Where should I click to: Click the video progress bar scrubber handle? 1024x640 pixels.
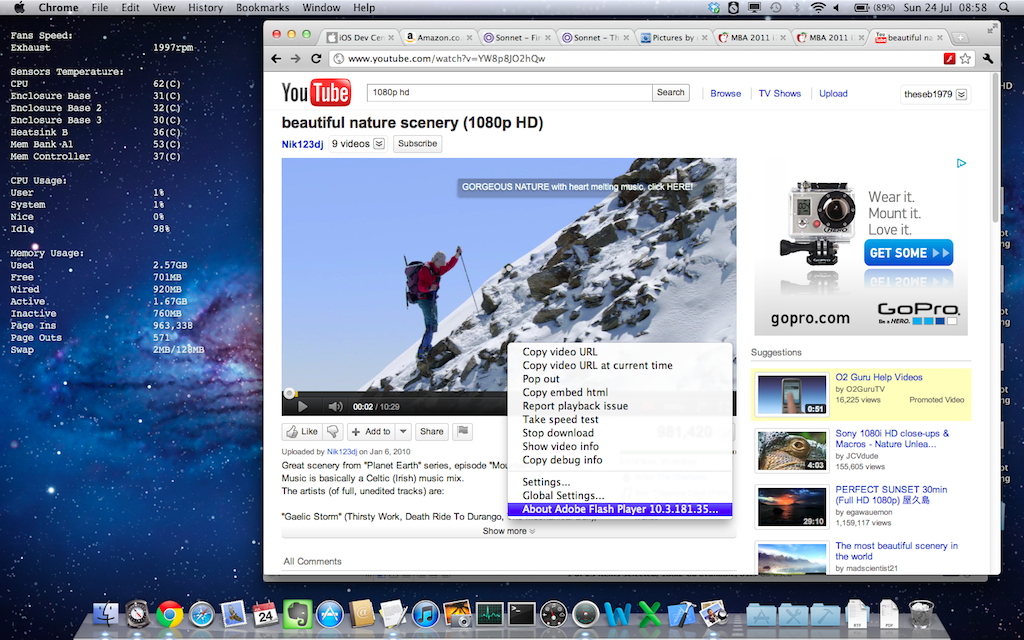point(289,393)
